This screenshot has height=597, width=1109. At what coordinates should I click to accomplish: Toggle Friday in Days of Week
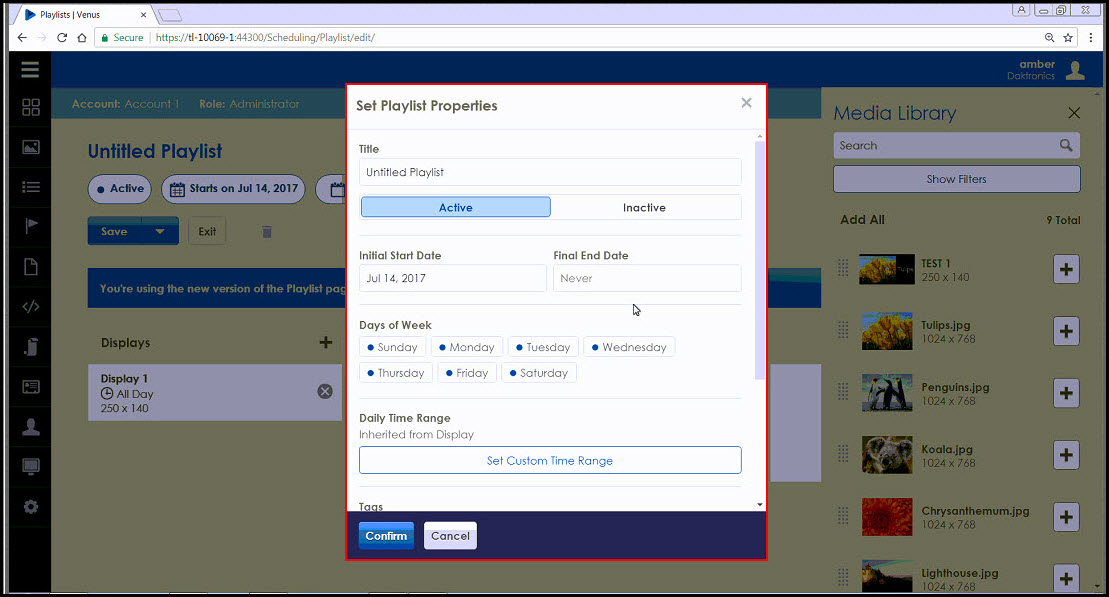click(x=466, y=373)
